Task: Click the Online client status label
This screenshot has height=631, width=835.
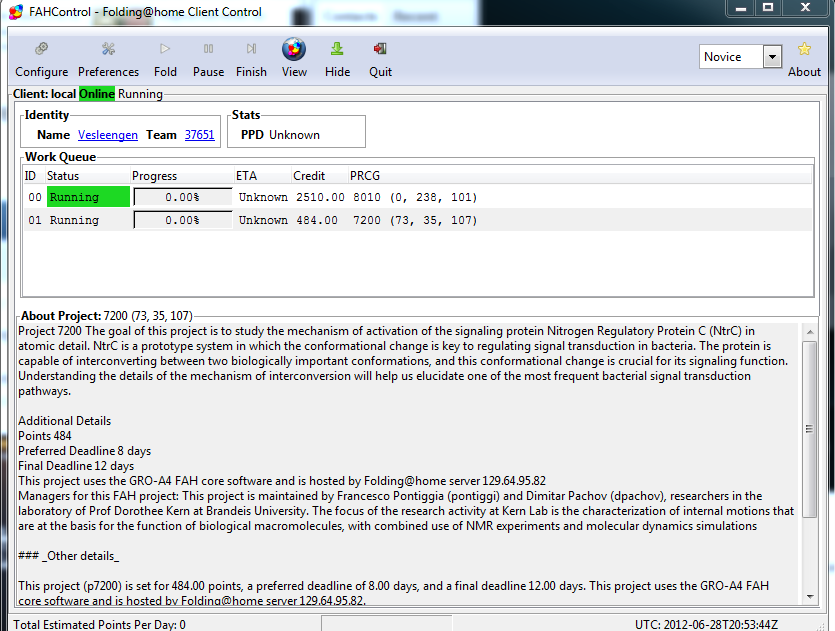Action: 97,94
